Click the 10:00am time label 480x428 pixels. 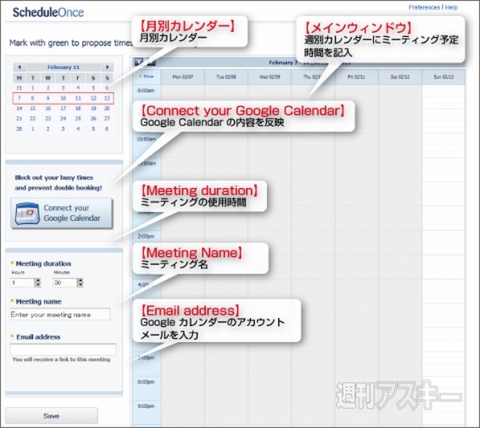click(x=146, y=139)
